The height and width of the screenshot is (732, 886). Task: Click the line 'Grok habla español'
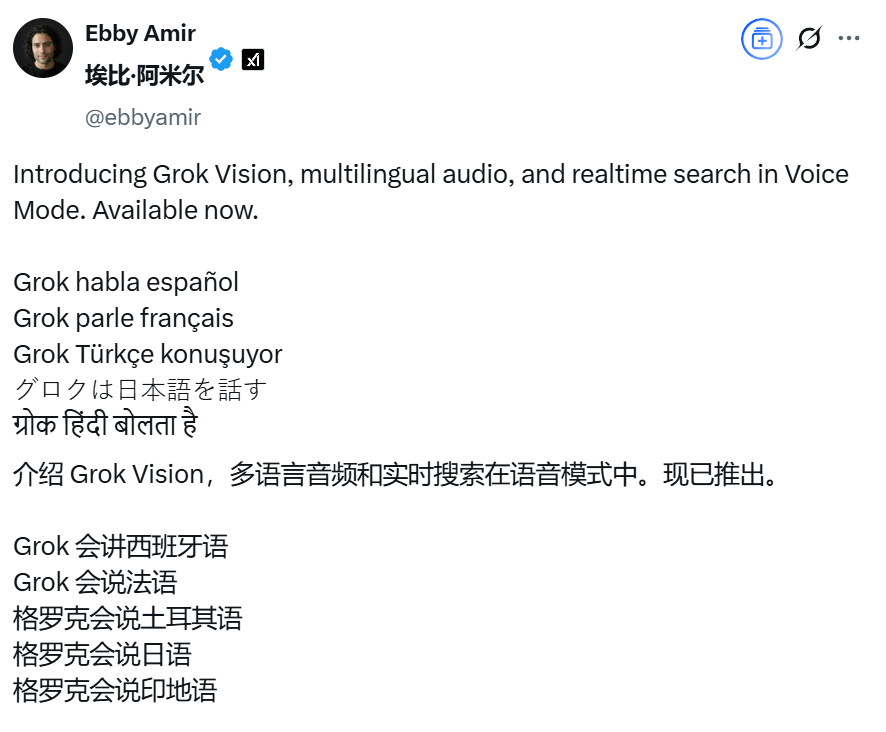(126, 283)
